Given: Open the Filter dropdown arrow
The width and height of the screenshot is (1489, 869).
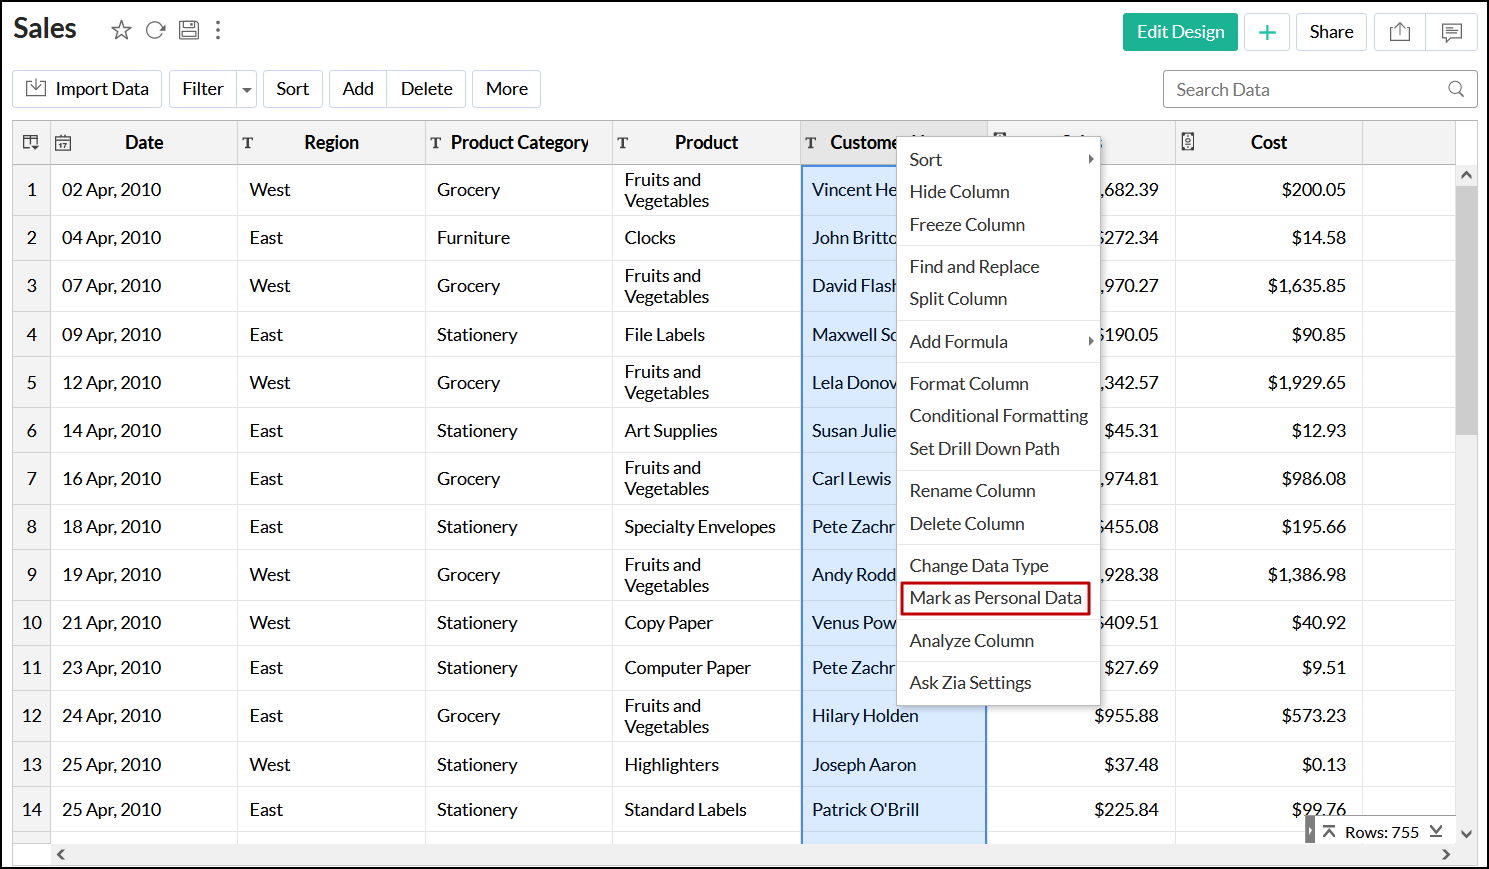Looking at the screenshot, I should coord(246,90).
